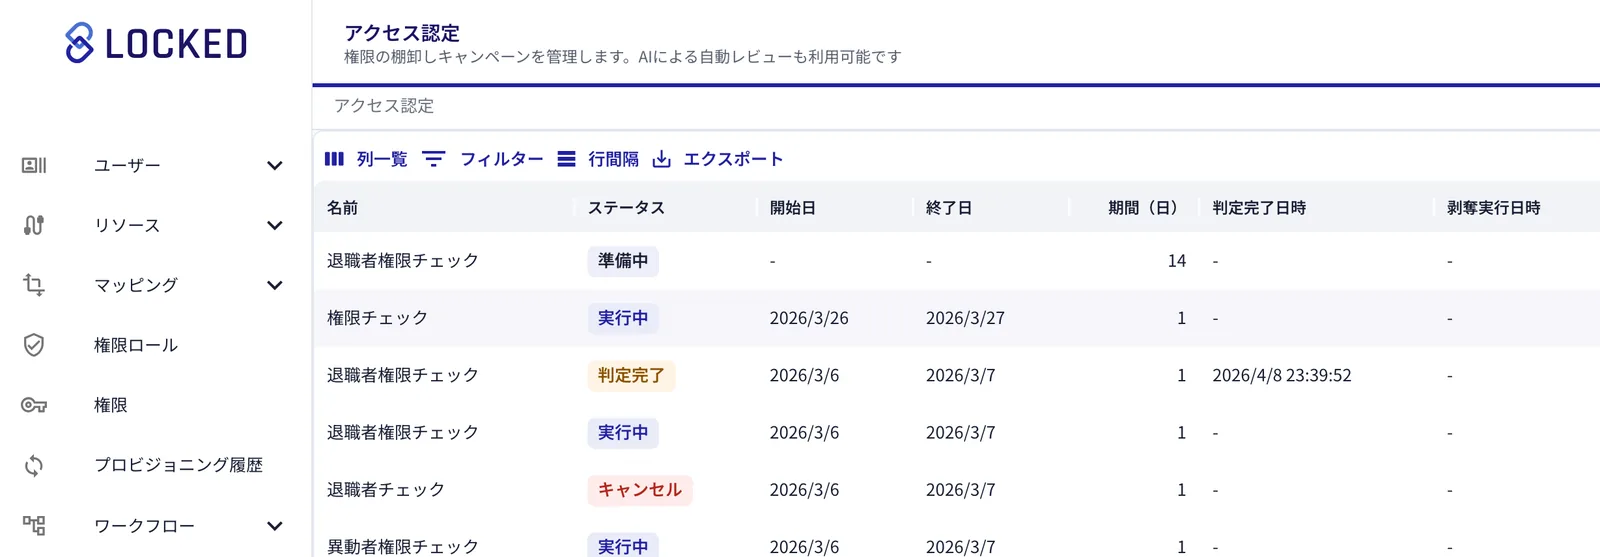Click the 2026/3/26 start date cell
The image size is (1600, 557).
click(x=809, y=318)
